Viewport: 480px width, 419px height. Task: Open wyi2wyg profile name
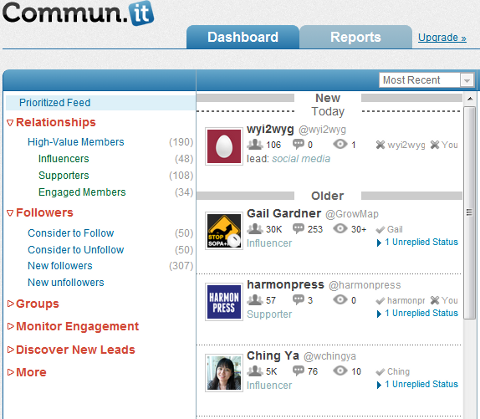click(270, 129)
